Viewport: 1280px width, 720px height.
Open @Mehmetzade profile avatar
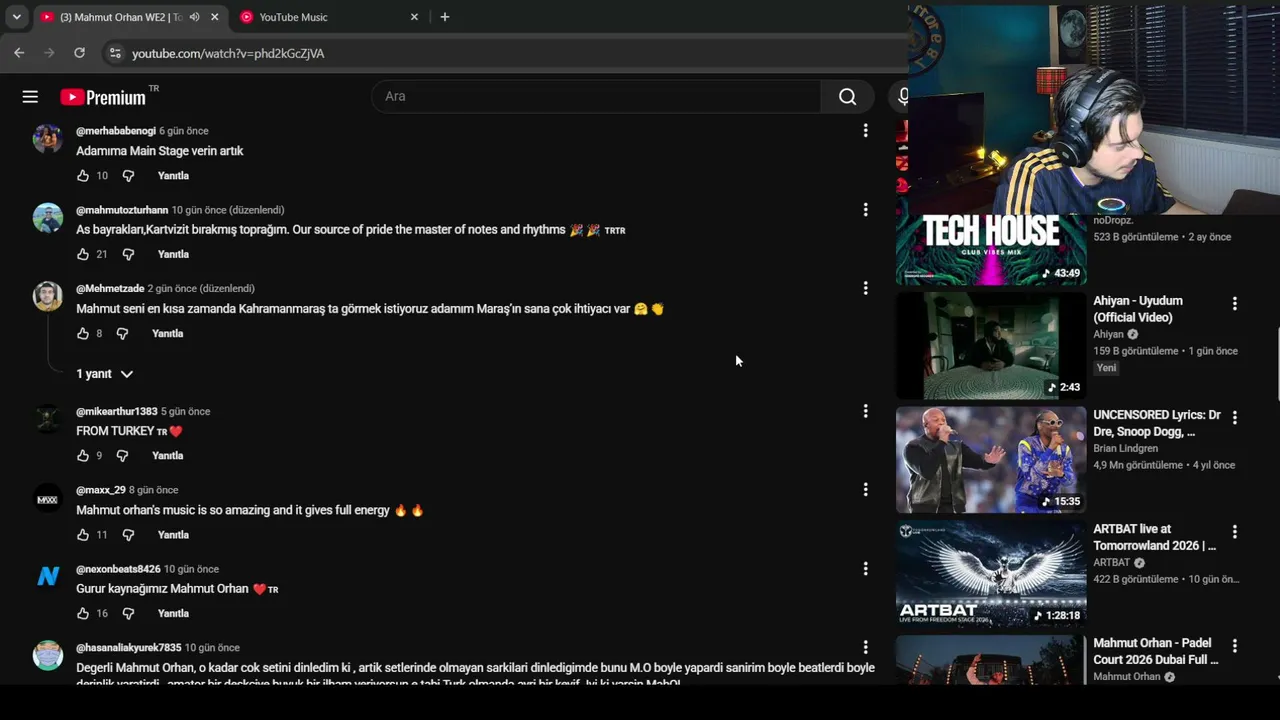pos(48,296)
